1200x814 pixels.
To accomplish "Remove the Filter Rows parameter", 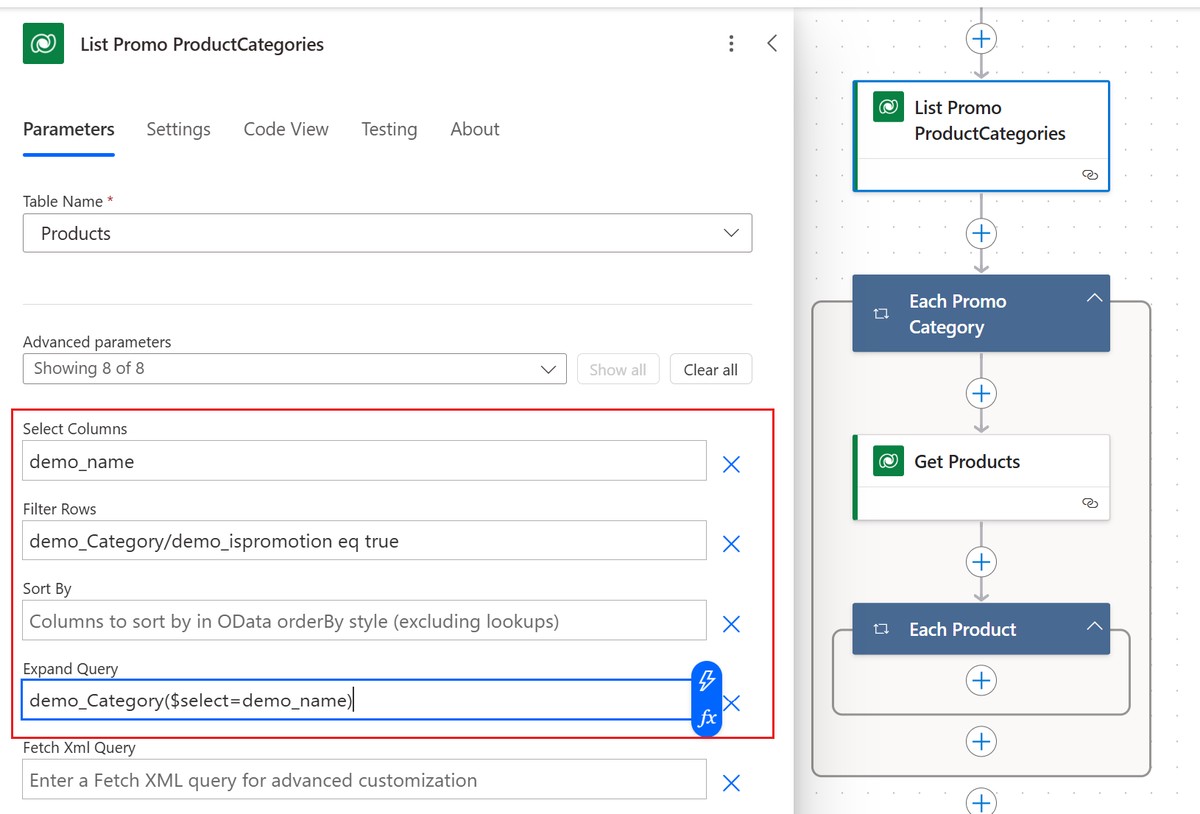I will [731, 544].
